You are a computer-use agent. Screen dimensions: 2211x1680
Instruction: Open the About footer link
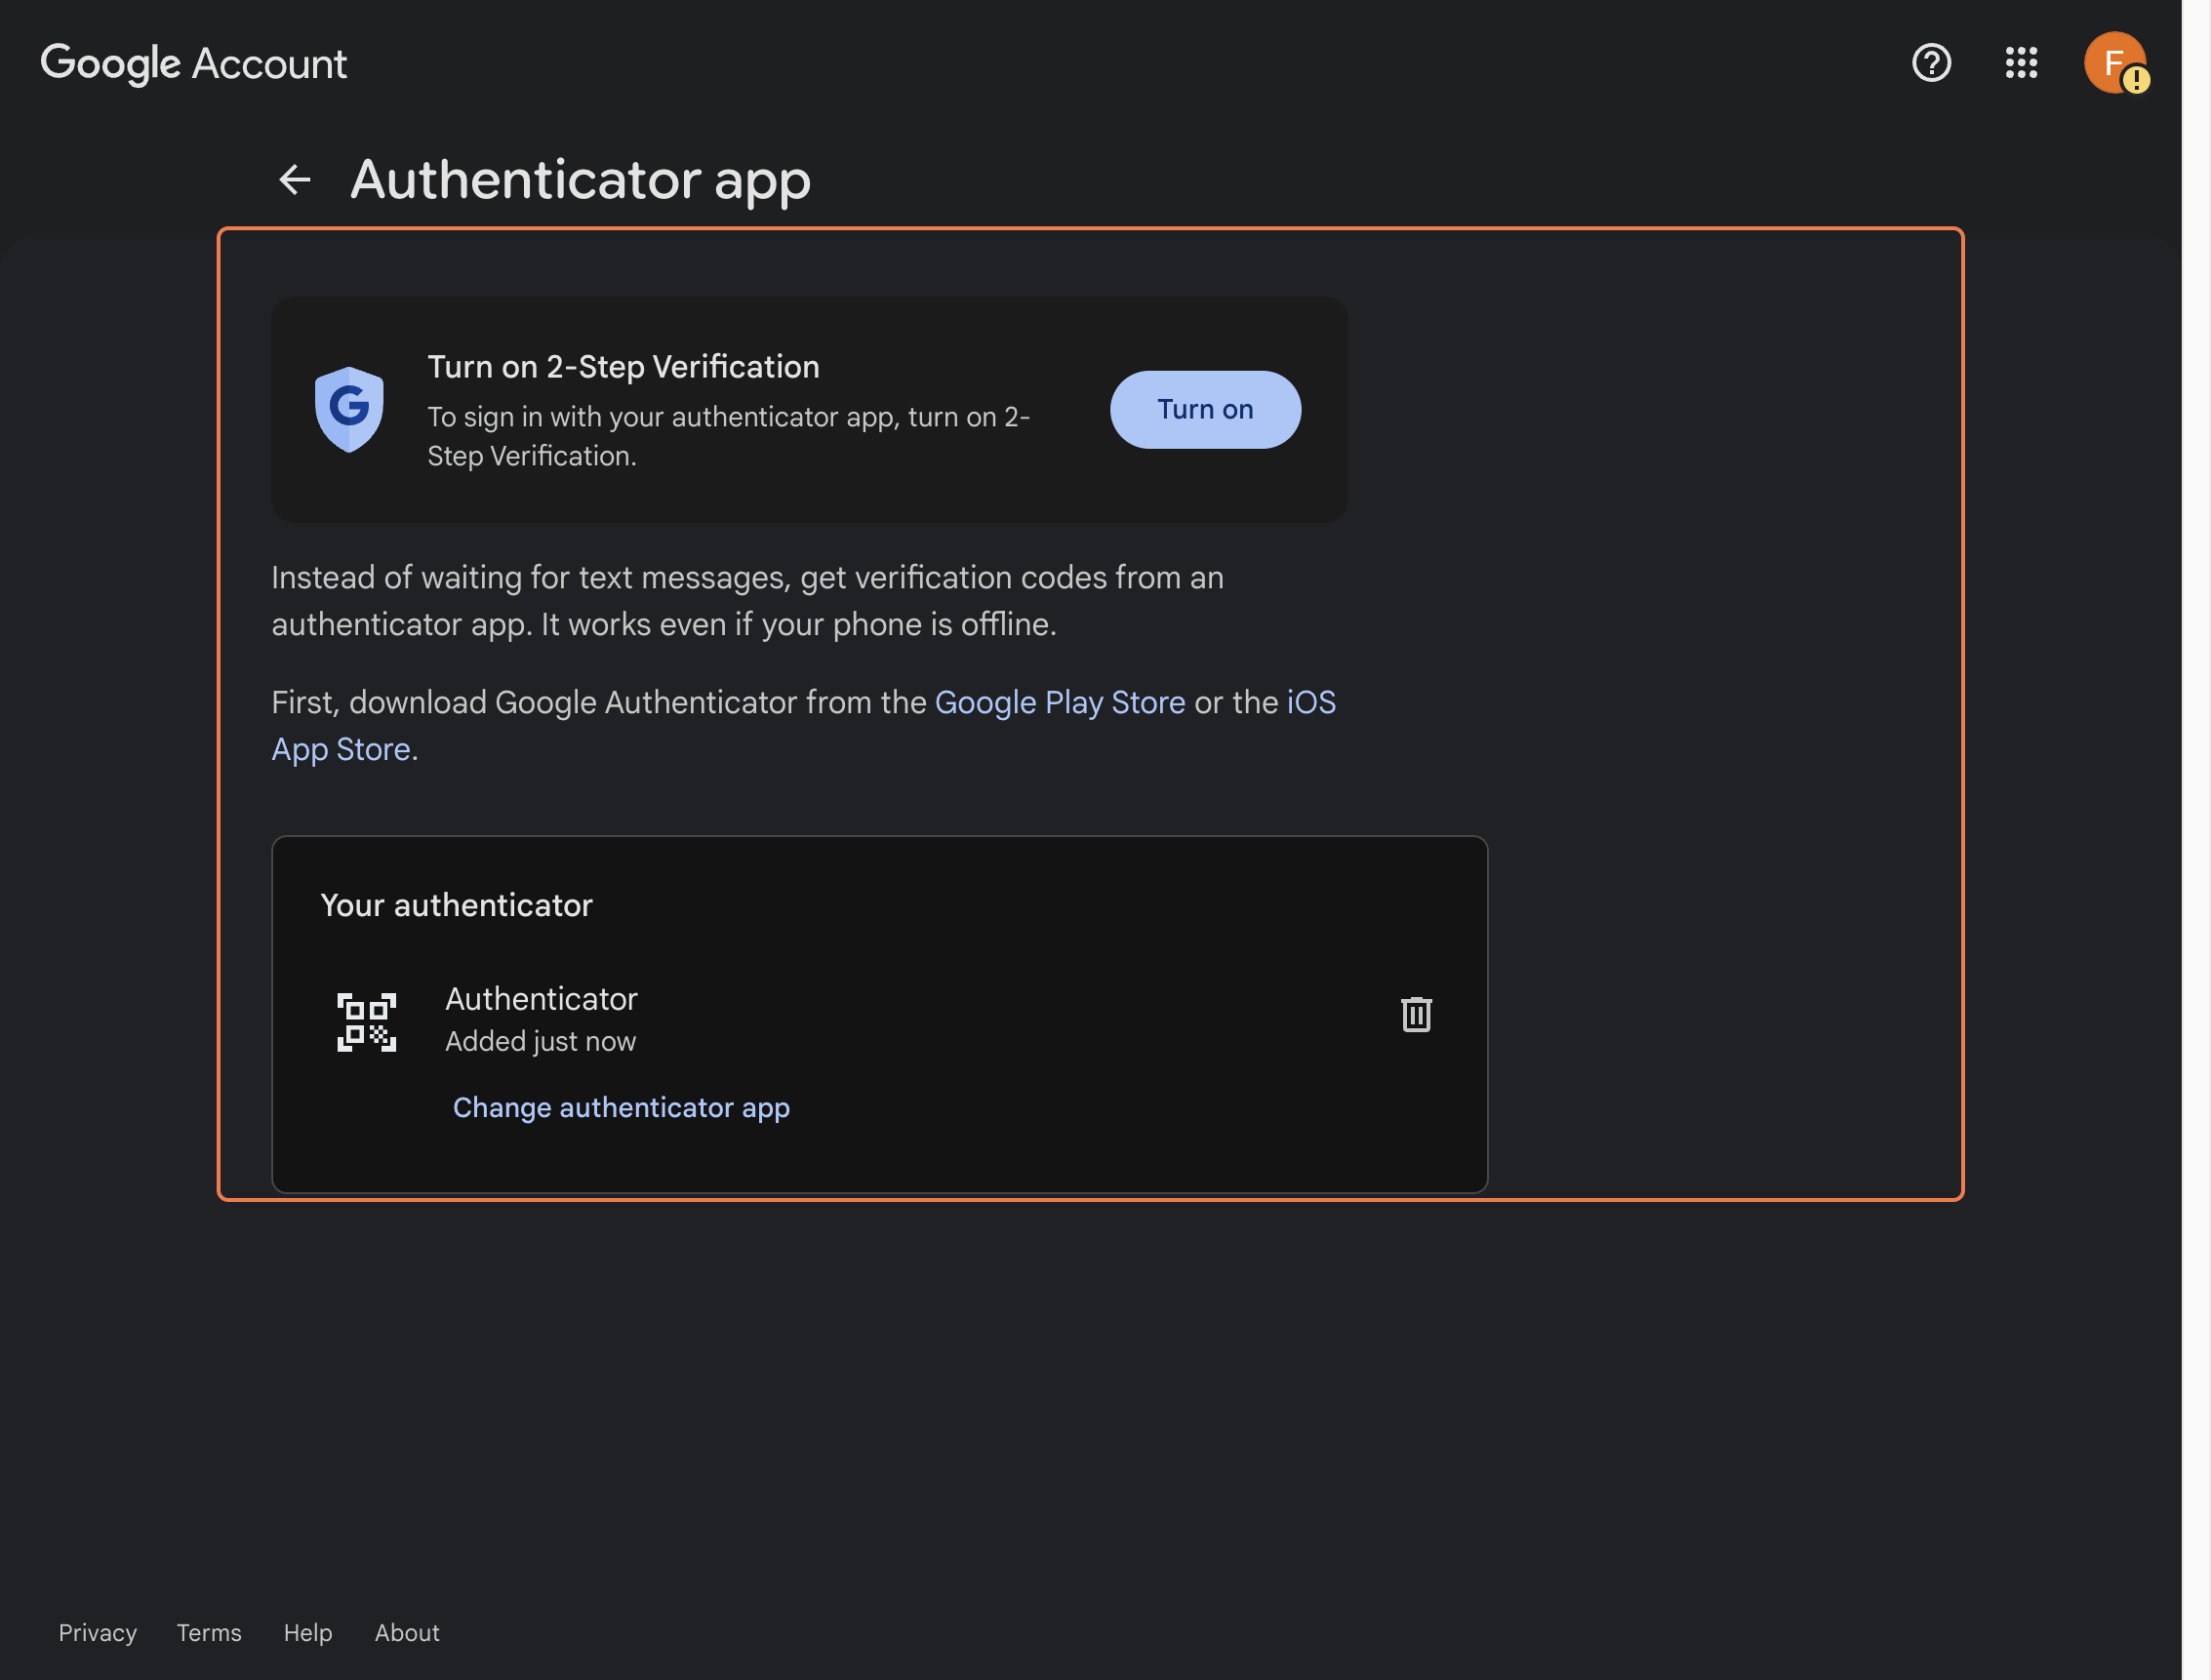[x=406, y=1632]
